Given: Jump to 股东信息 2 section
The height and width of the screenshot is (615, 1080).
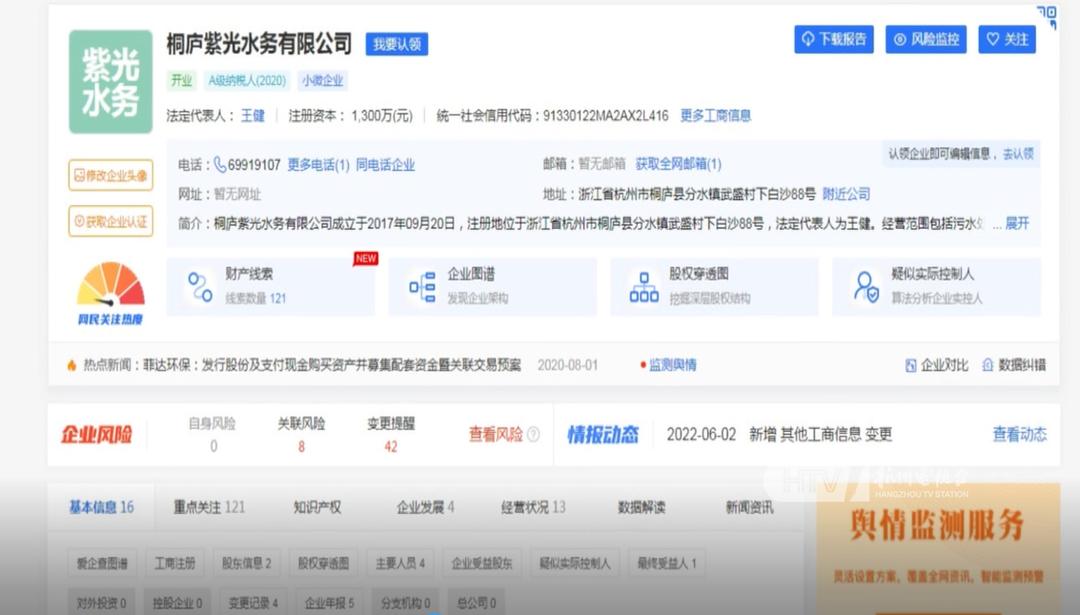Looking at the screenshot, I should [247, 563].
